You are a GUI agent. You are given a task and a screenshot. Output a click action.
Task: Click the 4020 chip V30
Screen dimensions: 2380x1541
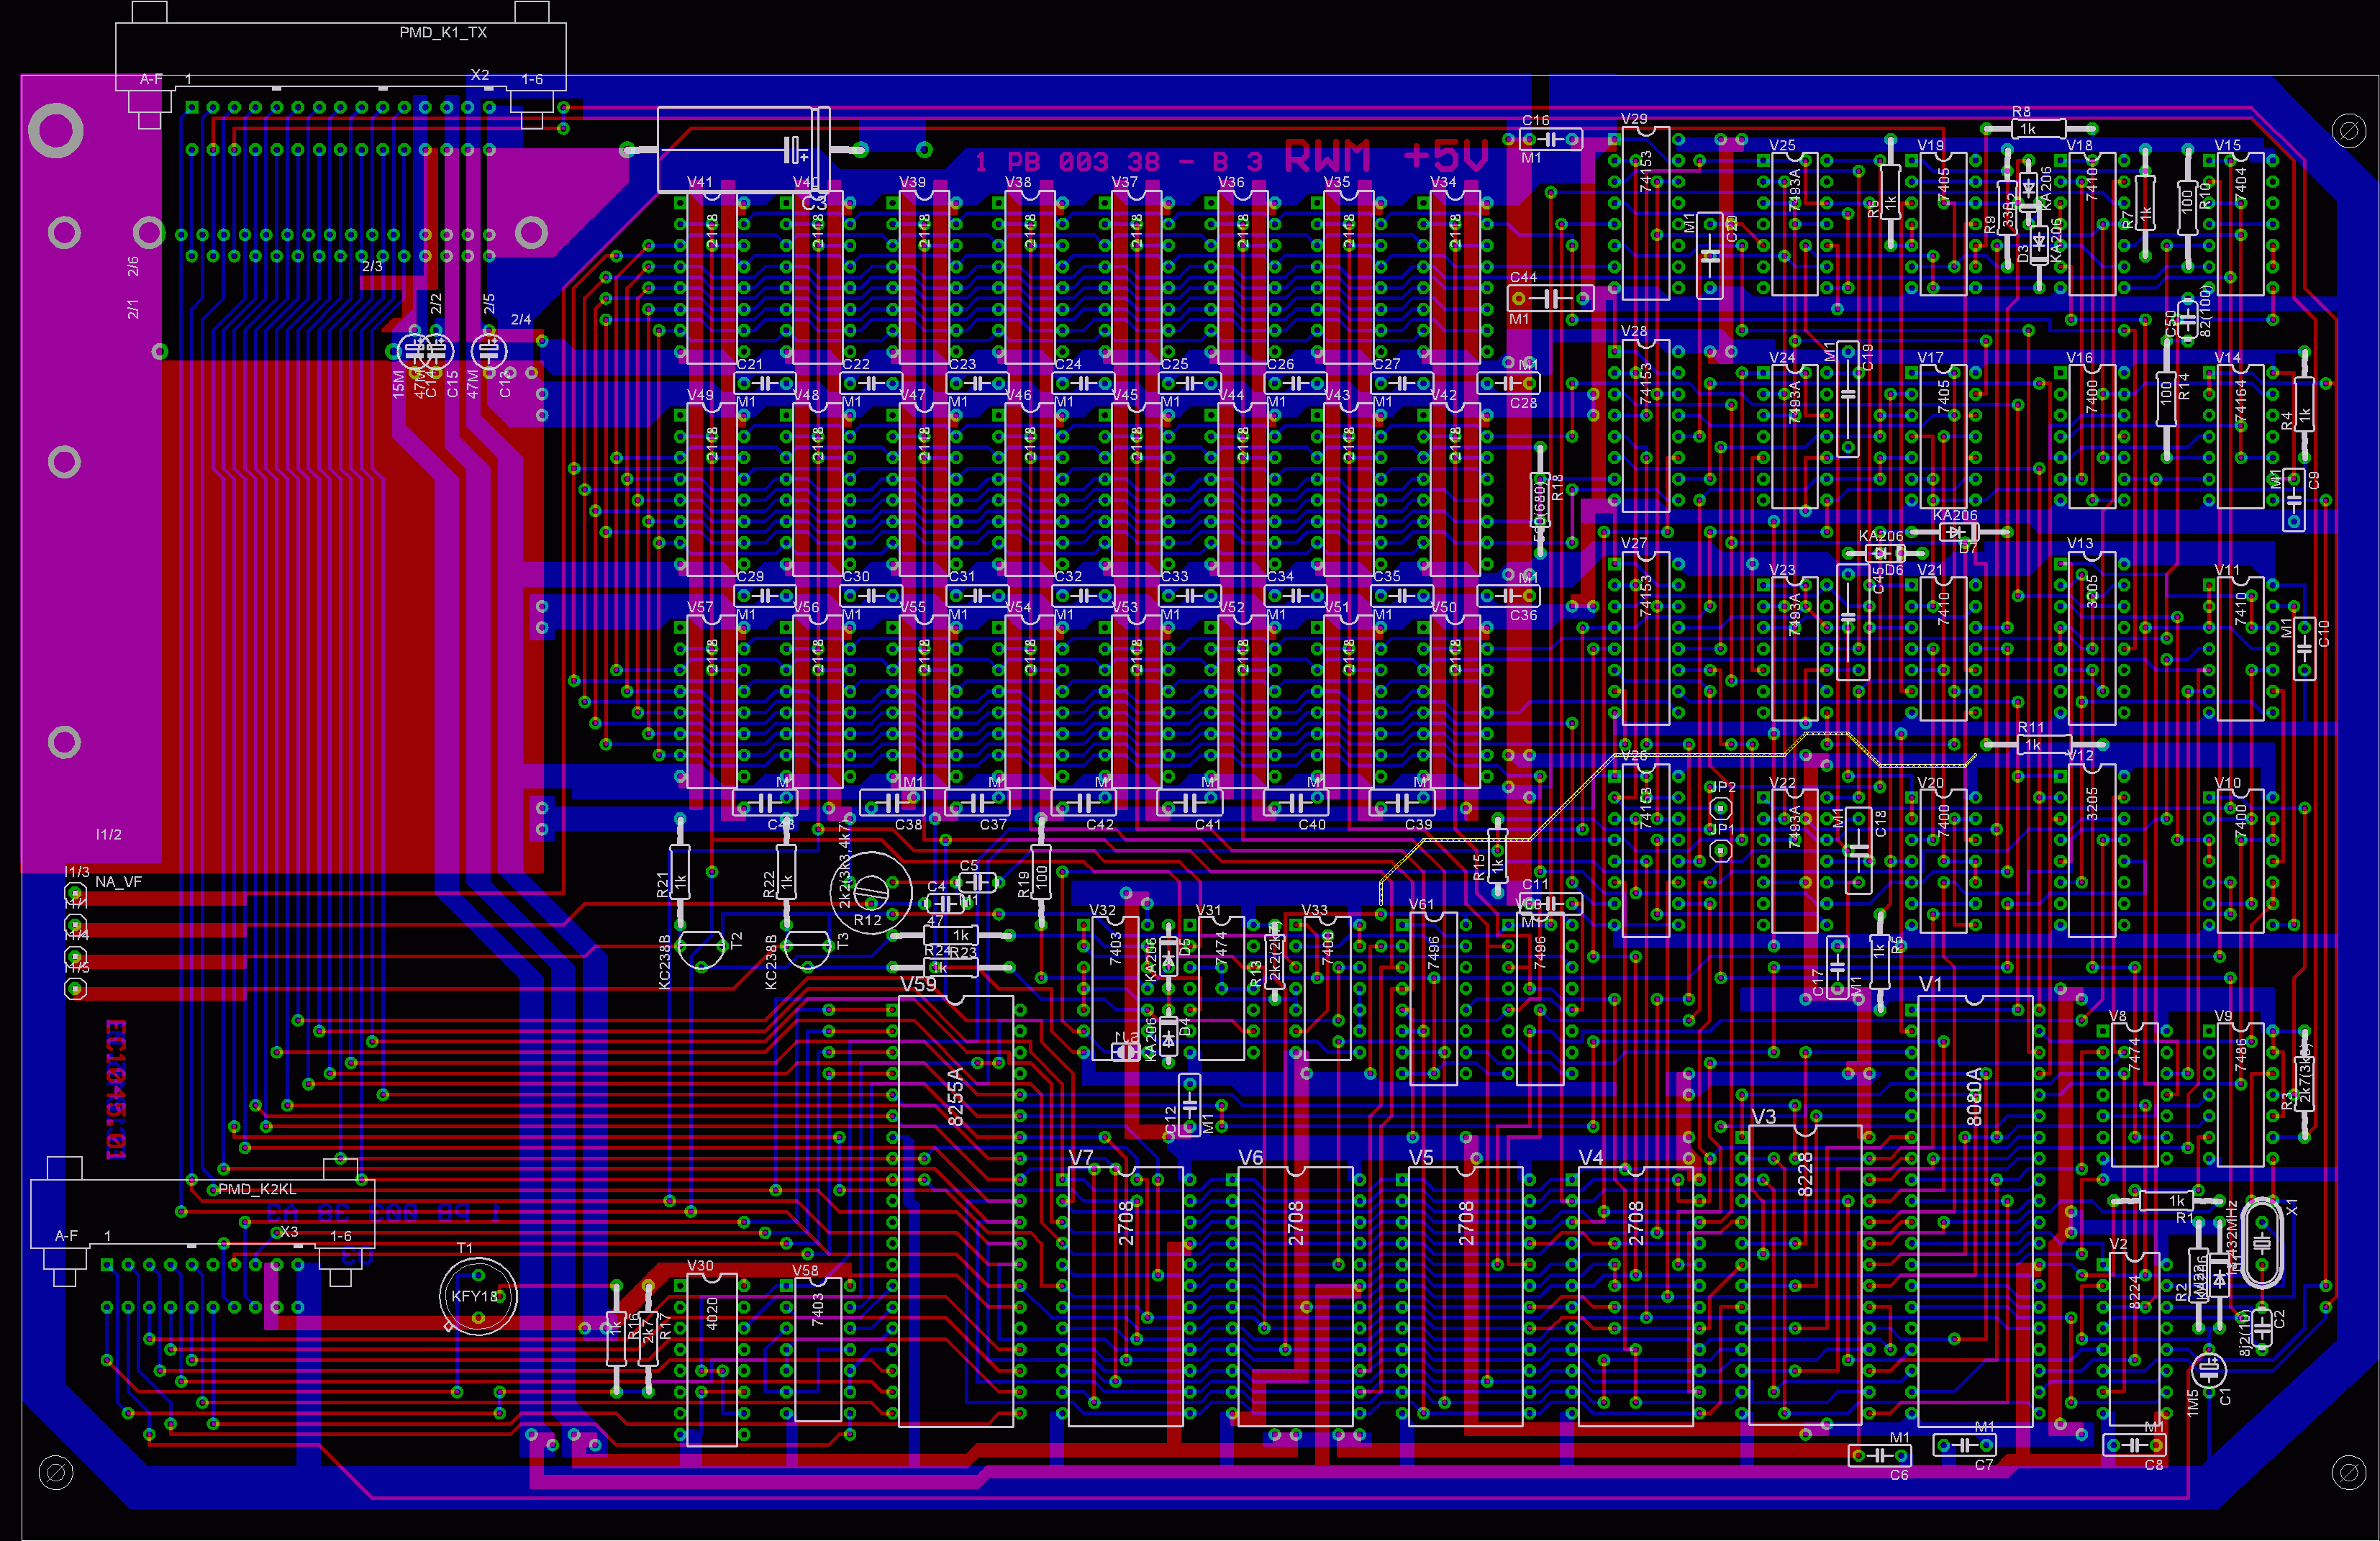[712, 1360]
